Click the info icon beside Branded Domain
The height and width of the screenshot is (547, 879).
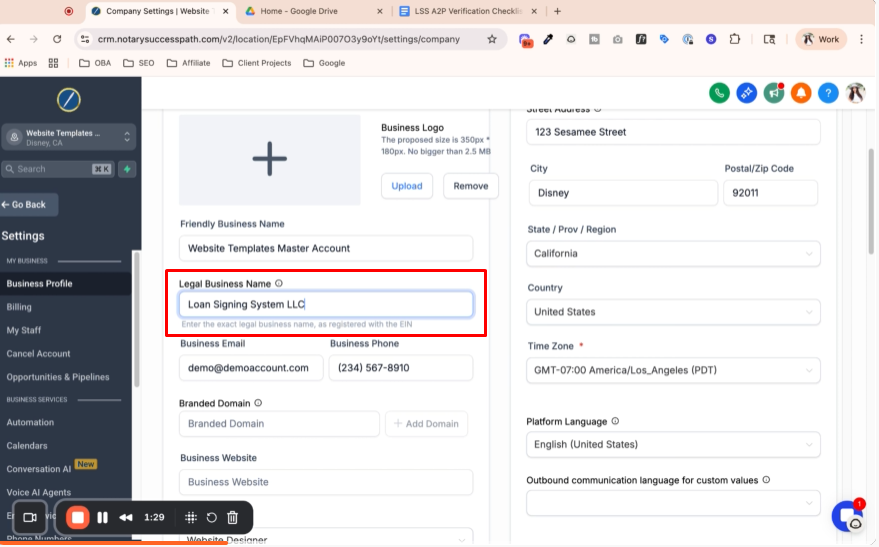tap(258, 403)
